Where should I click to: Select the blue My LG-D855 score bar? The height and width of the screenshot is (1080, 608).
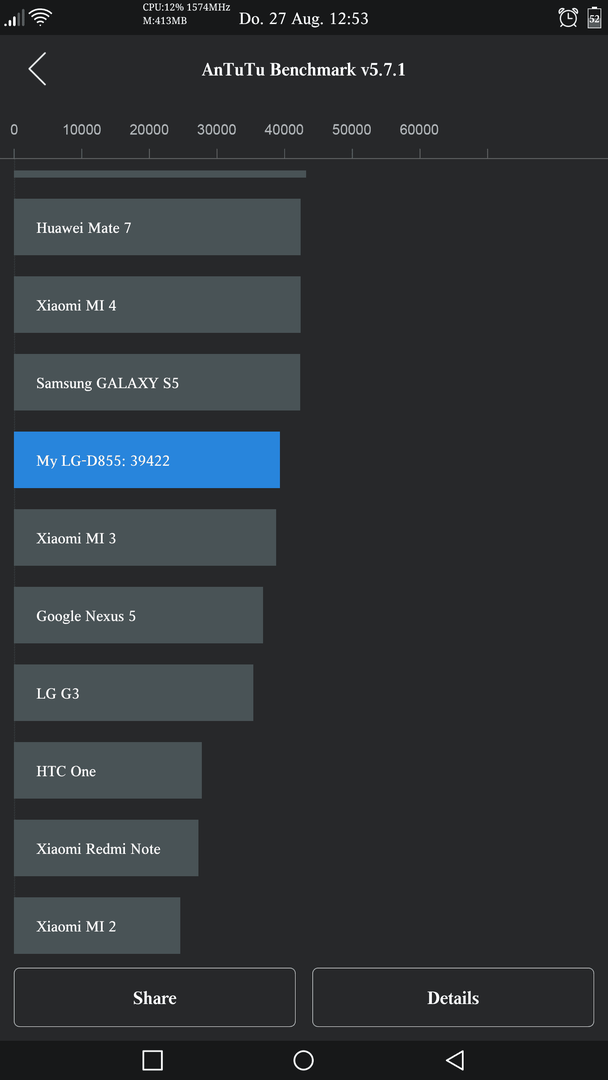[x=147, y=460]
